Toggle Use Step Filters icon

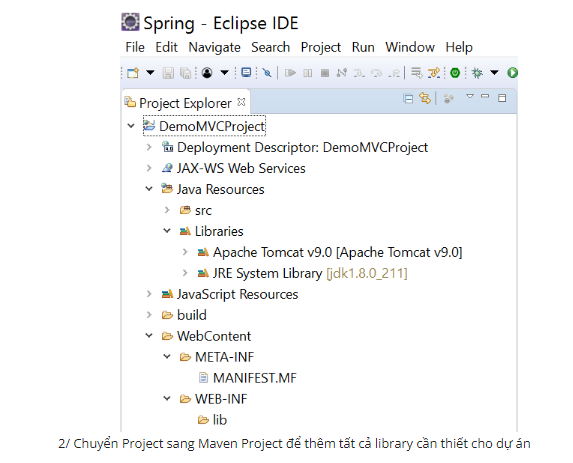click(434, 73)
